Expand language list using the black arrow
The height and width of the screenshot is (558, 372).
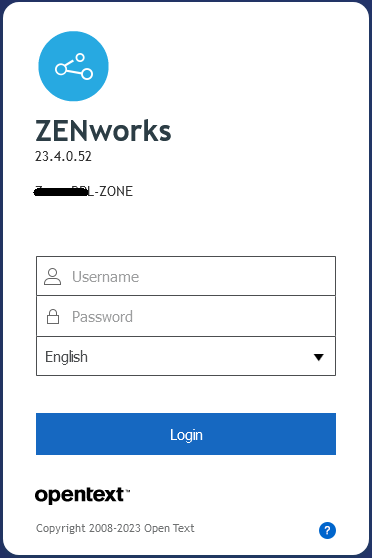[x=319, y=357]
